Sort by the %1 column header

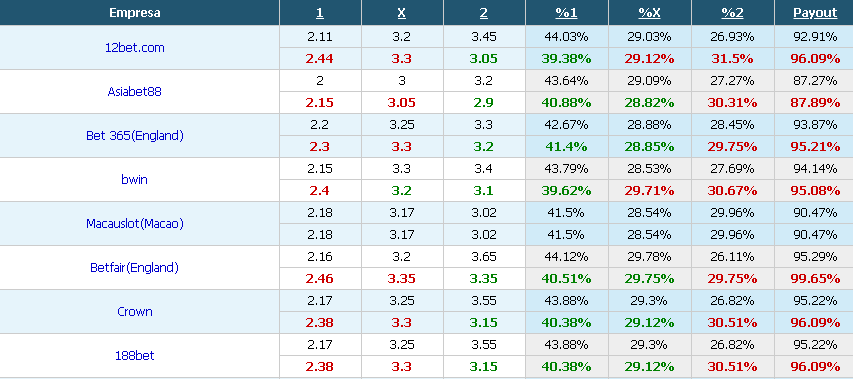tap(566, 13)
